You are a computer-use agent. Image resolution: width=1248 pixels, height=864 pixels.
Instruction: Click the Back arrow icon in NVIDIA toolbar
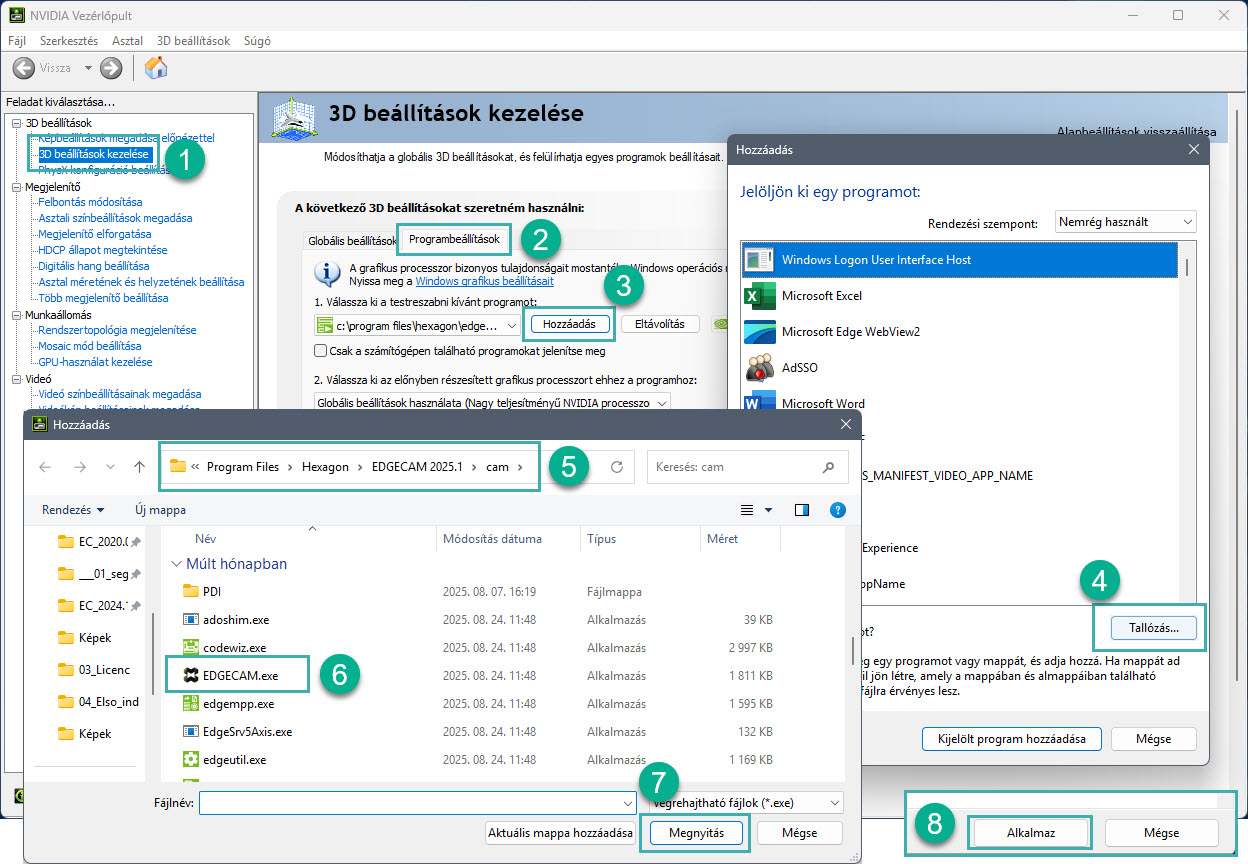[x=24, y=68]
